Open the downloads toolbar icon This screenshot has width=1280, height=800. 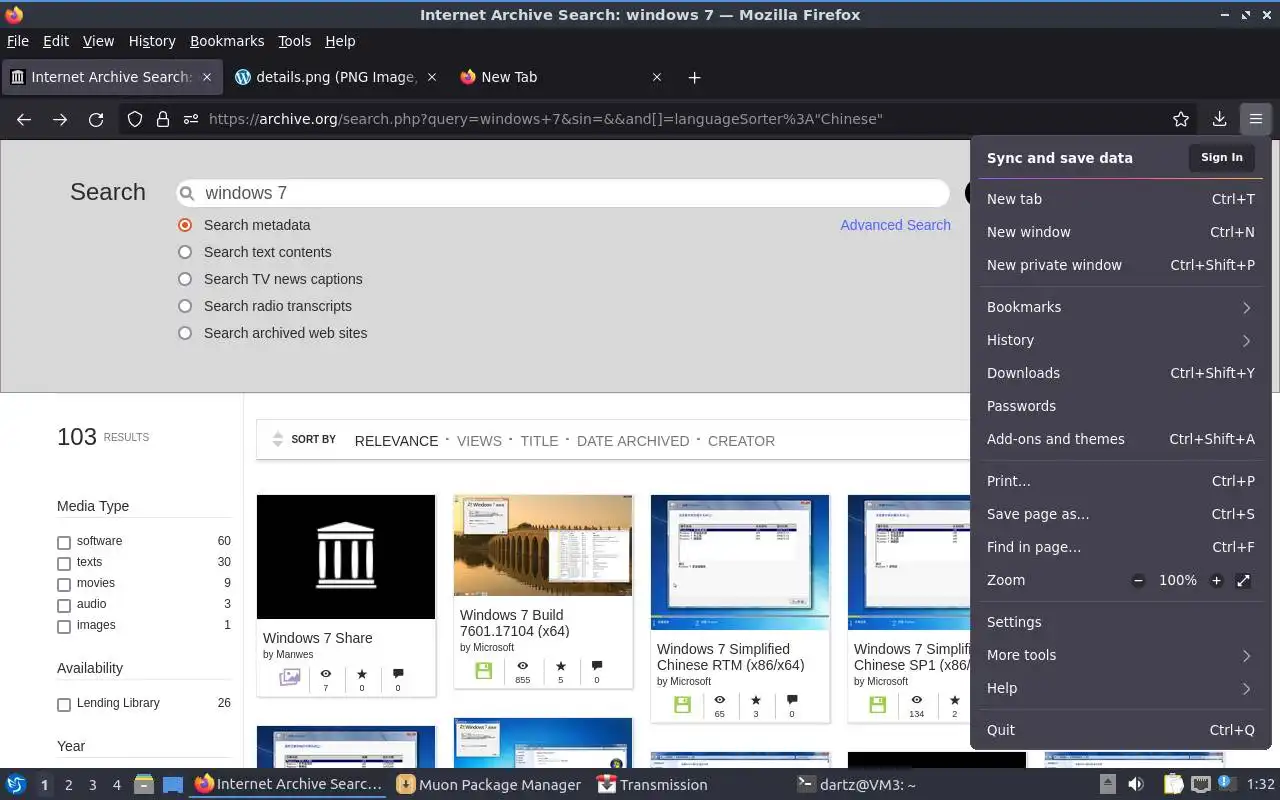1219,119
